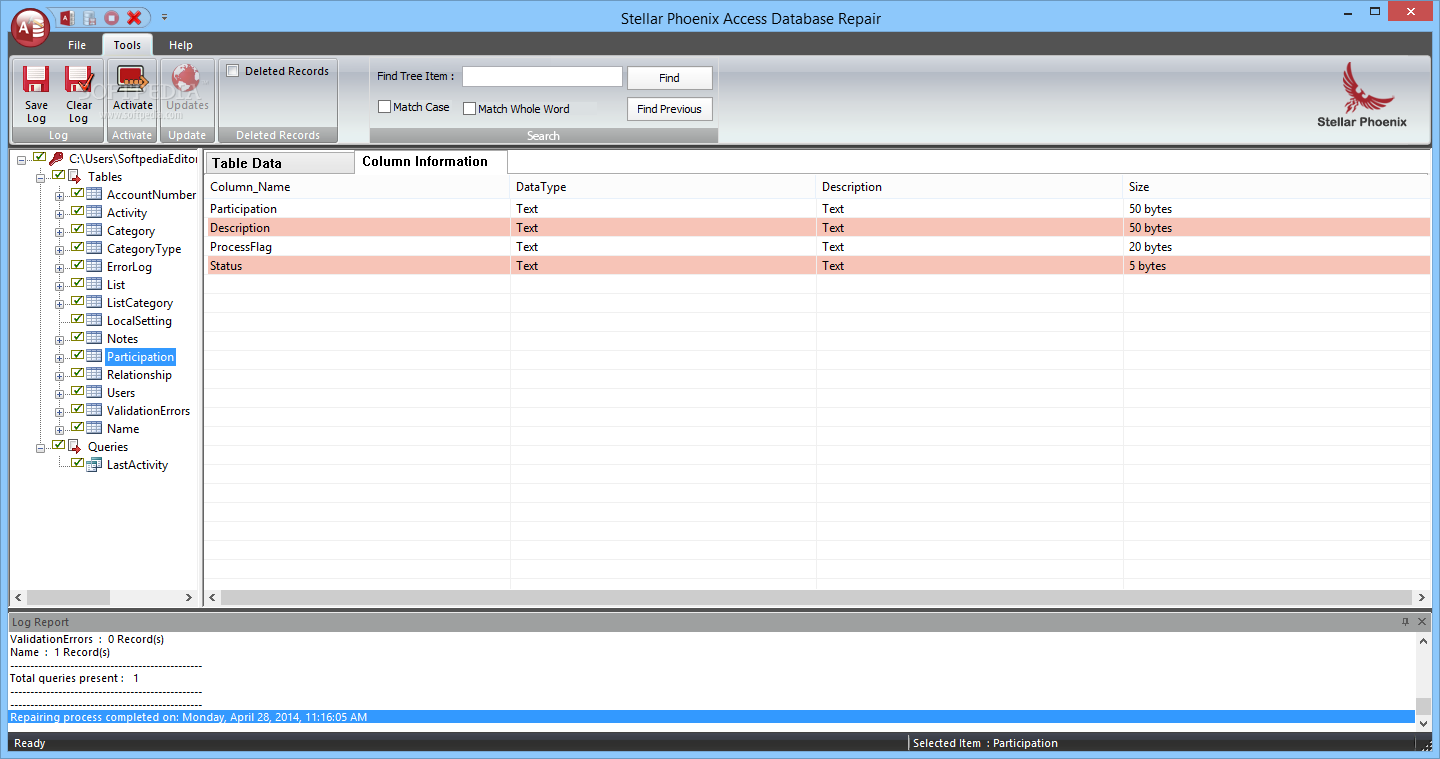Select the Relationship table in tree
This screenshot has width=1440, height=759.
[x=139, y=375]
